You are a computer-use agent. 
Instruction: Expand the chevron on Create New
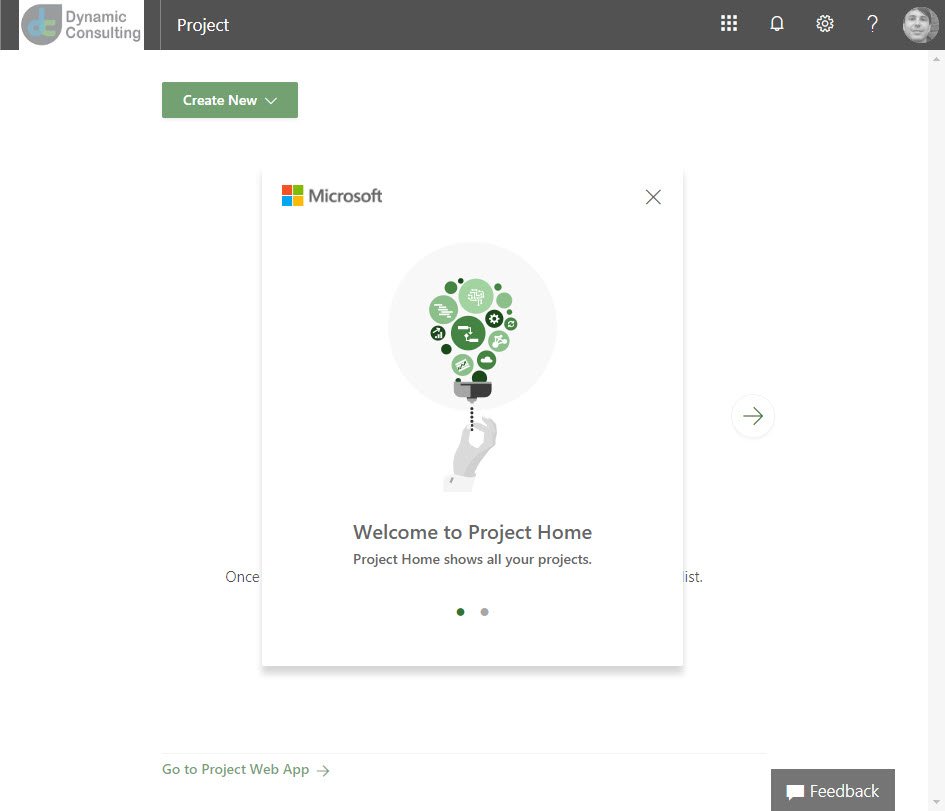tap(271, 100)
